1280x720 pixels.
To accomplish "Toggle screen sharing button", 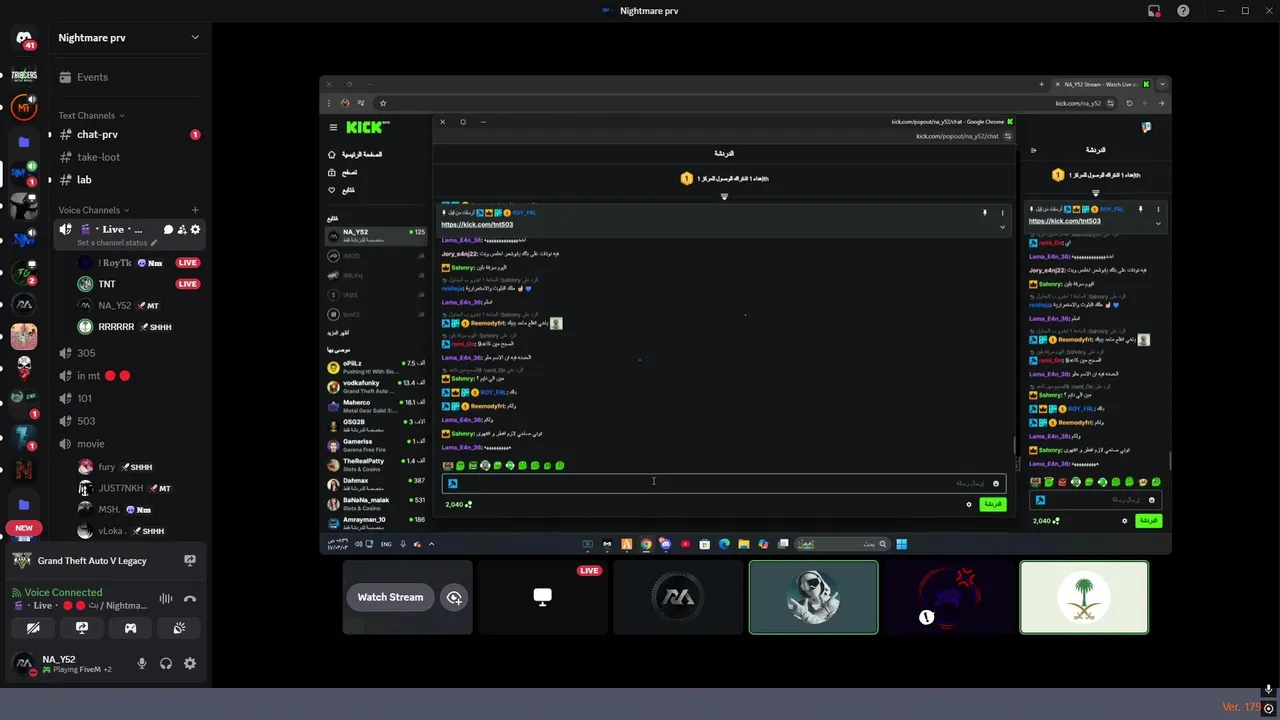I will click(82, 628).
